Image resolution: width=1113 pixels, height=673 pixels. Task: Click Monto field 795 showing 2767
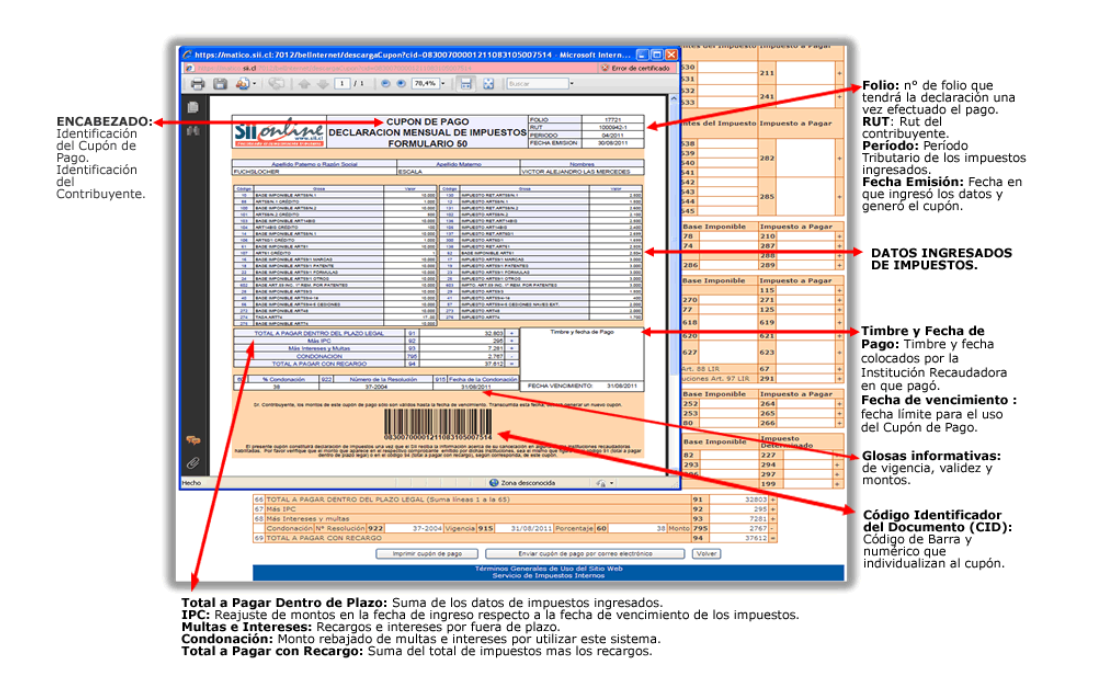click(x=739, y=528)
